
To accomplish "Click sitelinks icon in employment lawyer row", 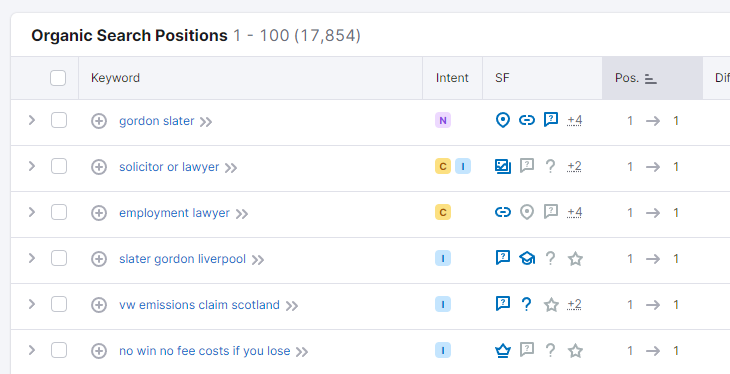I will click(x=502, y=212).
